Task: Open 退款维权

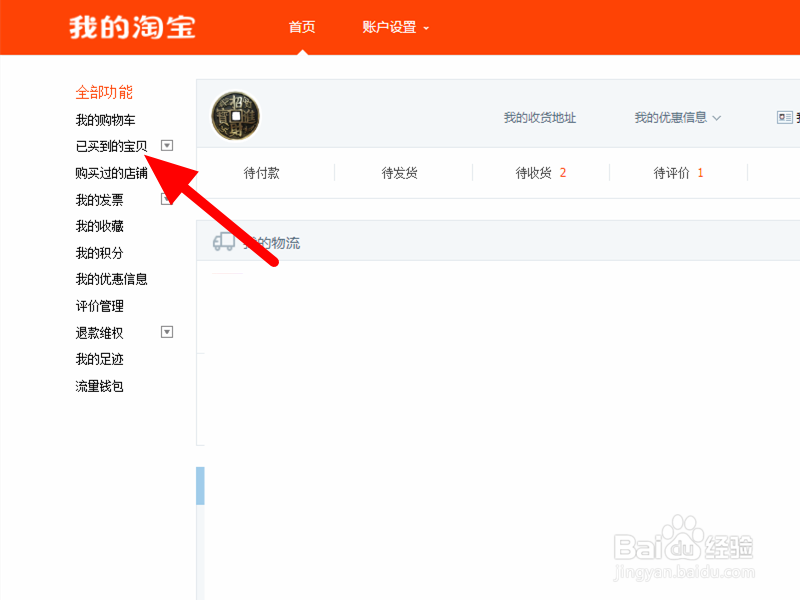Action: [99, 333]
